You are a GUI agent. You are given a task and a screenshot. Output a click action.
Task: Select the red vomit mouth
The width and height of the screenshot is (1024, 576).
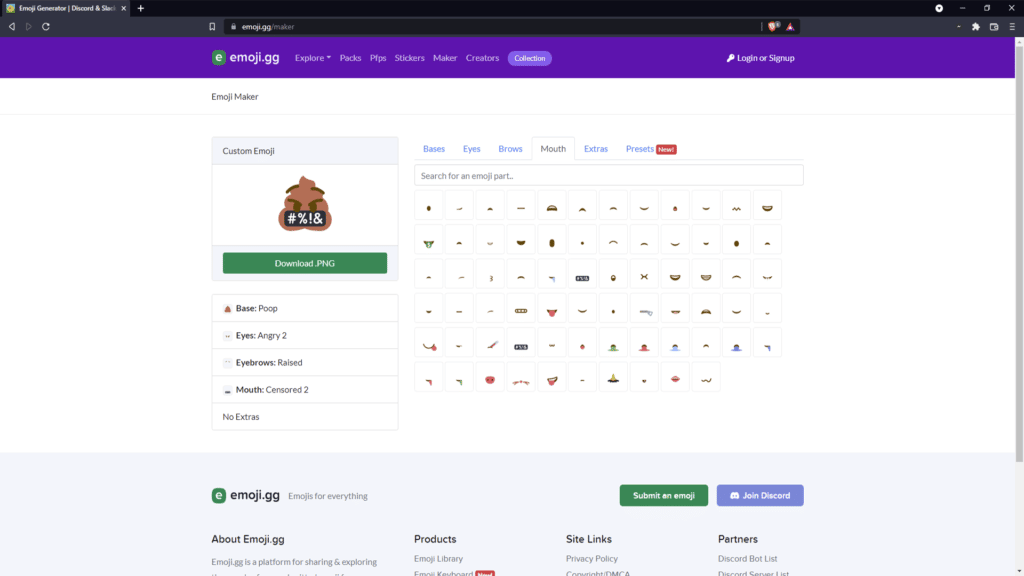645,344
